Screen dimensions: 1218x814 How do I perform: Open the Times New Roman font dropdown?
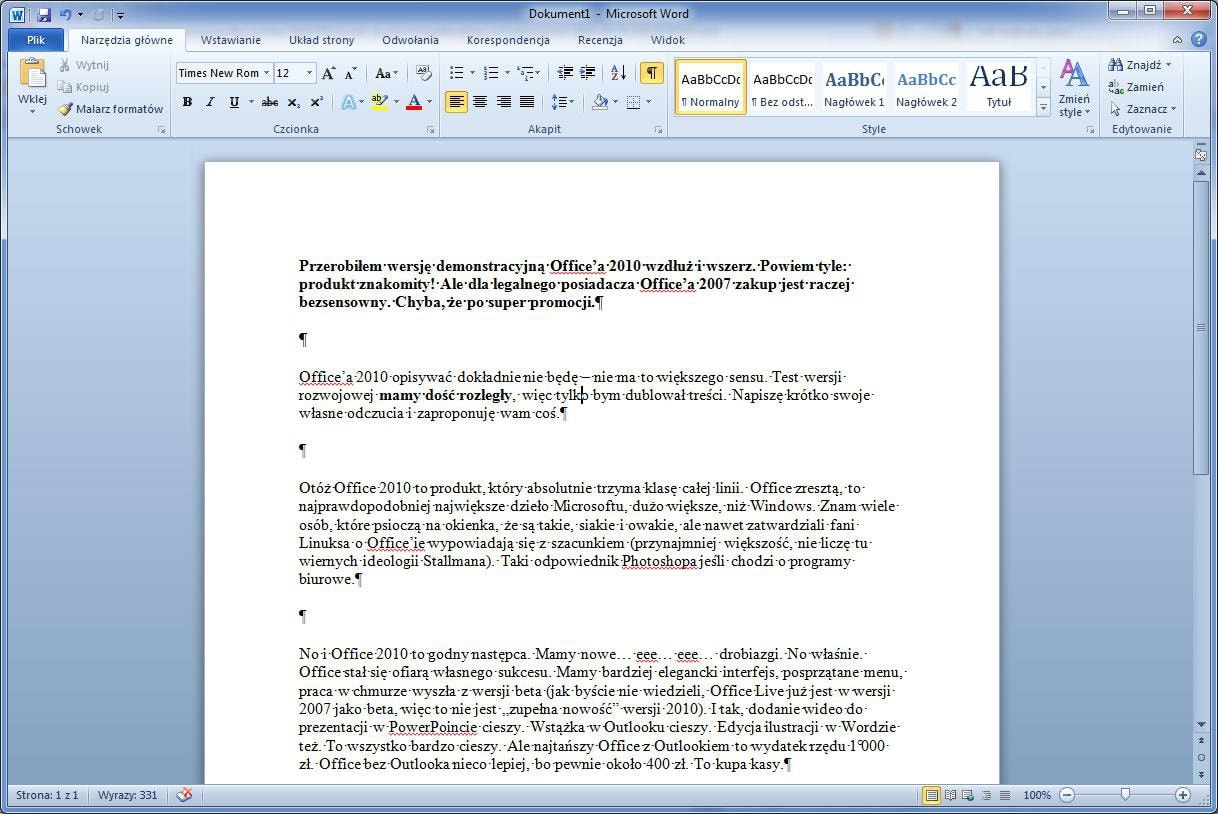coord(268,72)
